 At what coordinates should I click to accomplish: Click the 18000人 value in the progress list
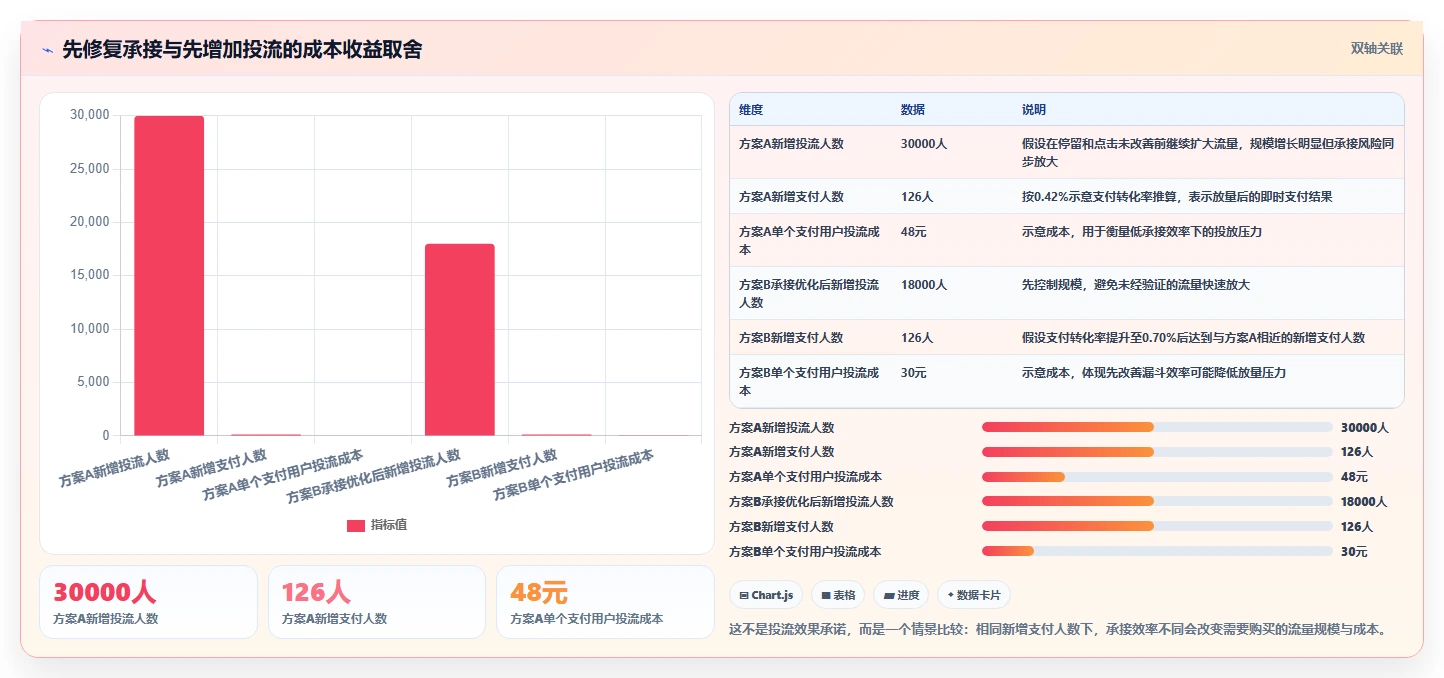click(1364, 502)
